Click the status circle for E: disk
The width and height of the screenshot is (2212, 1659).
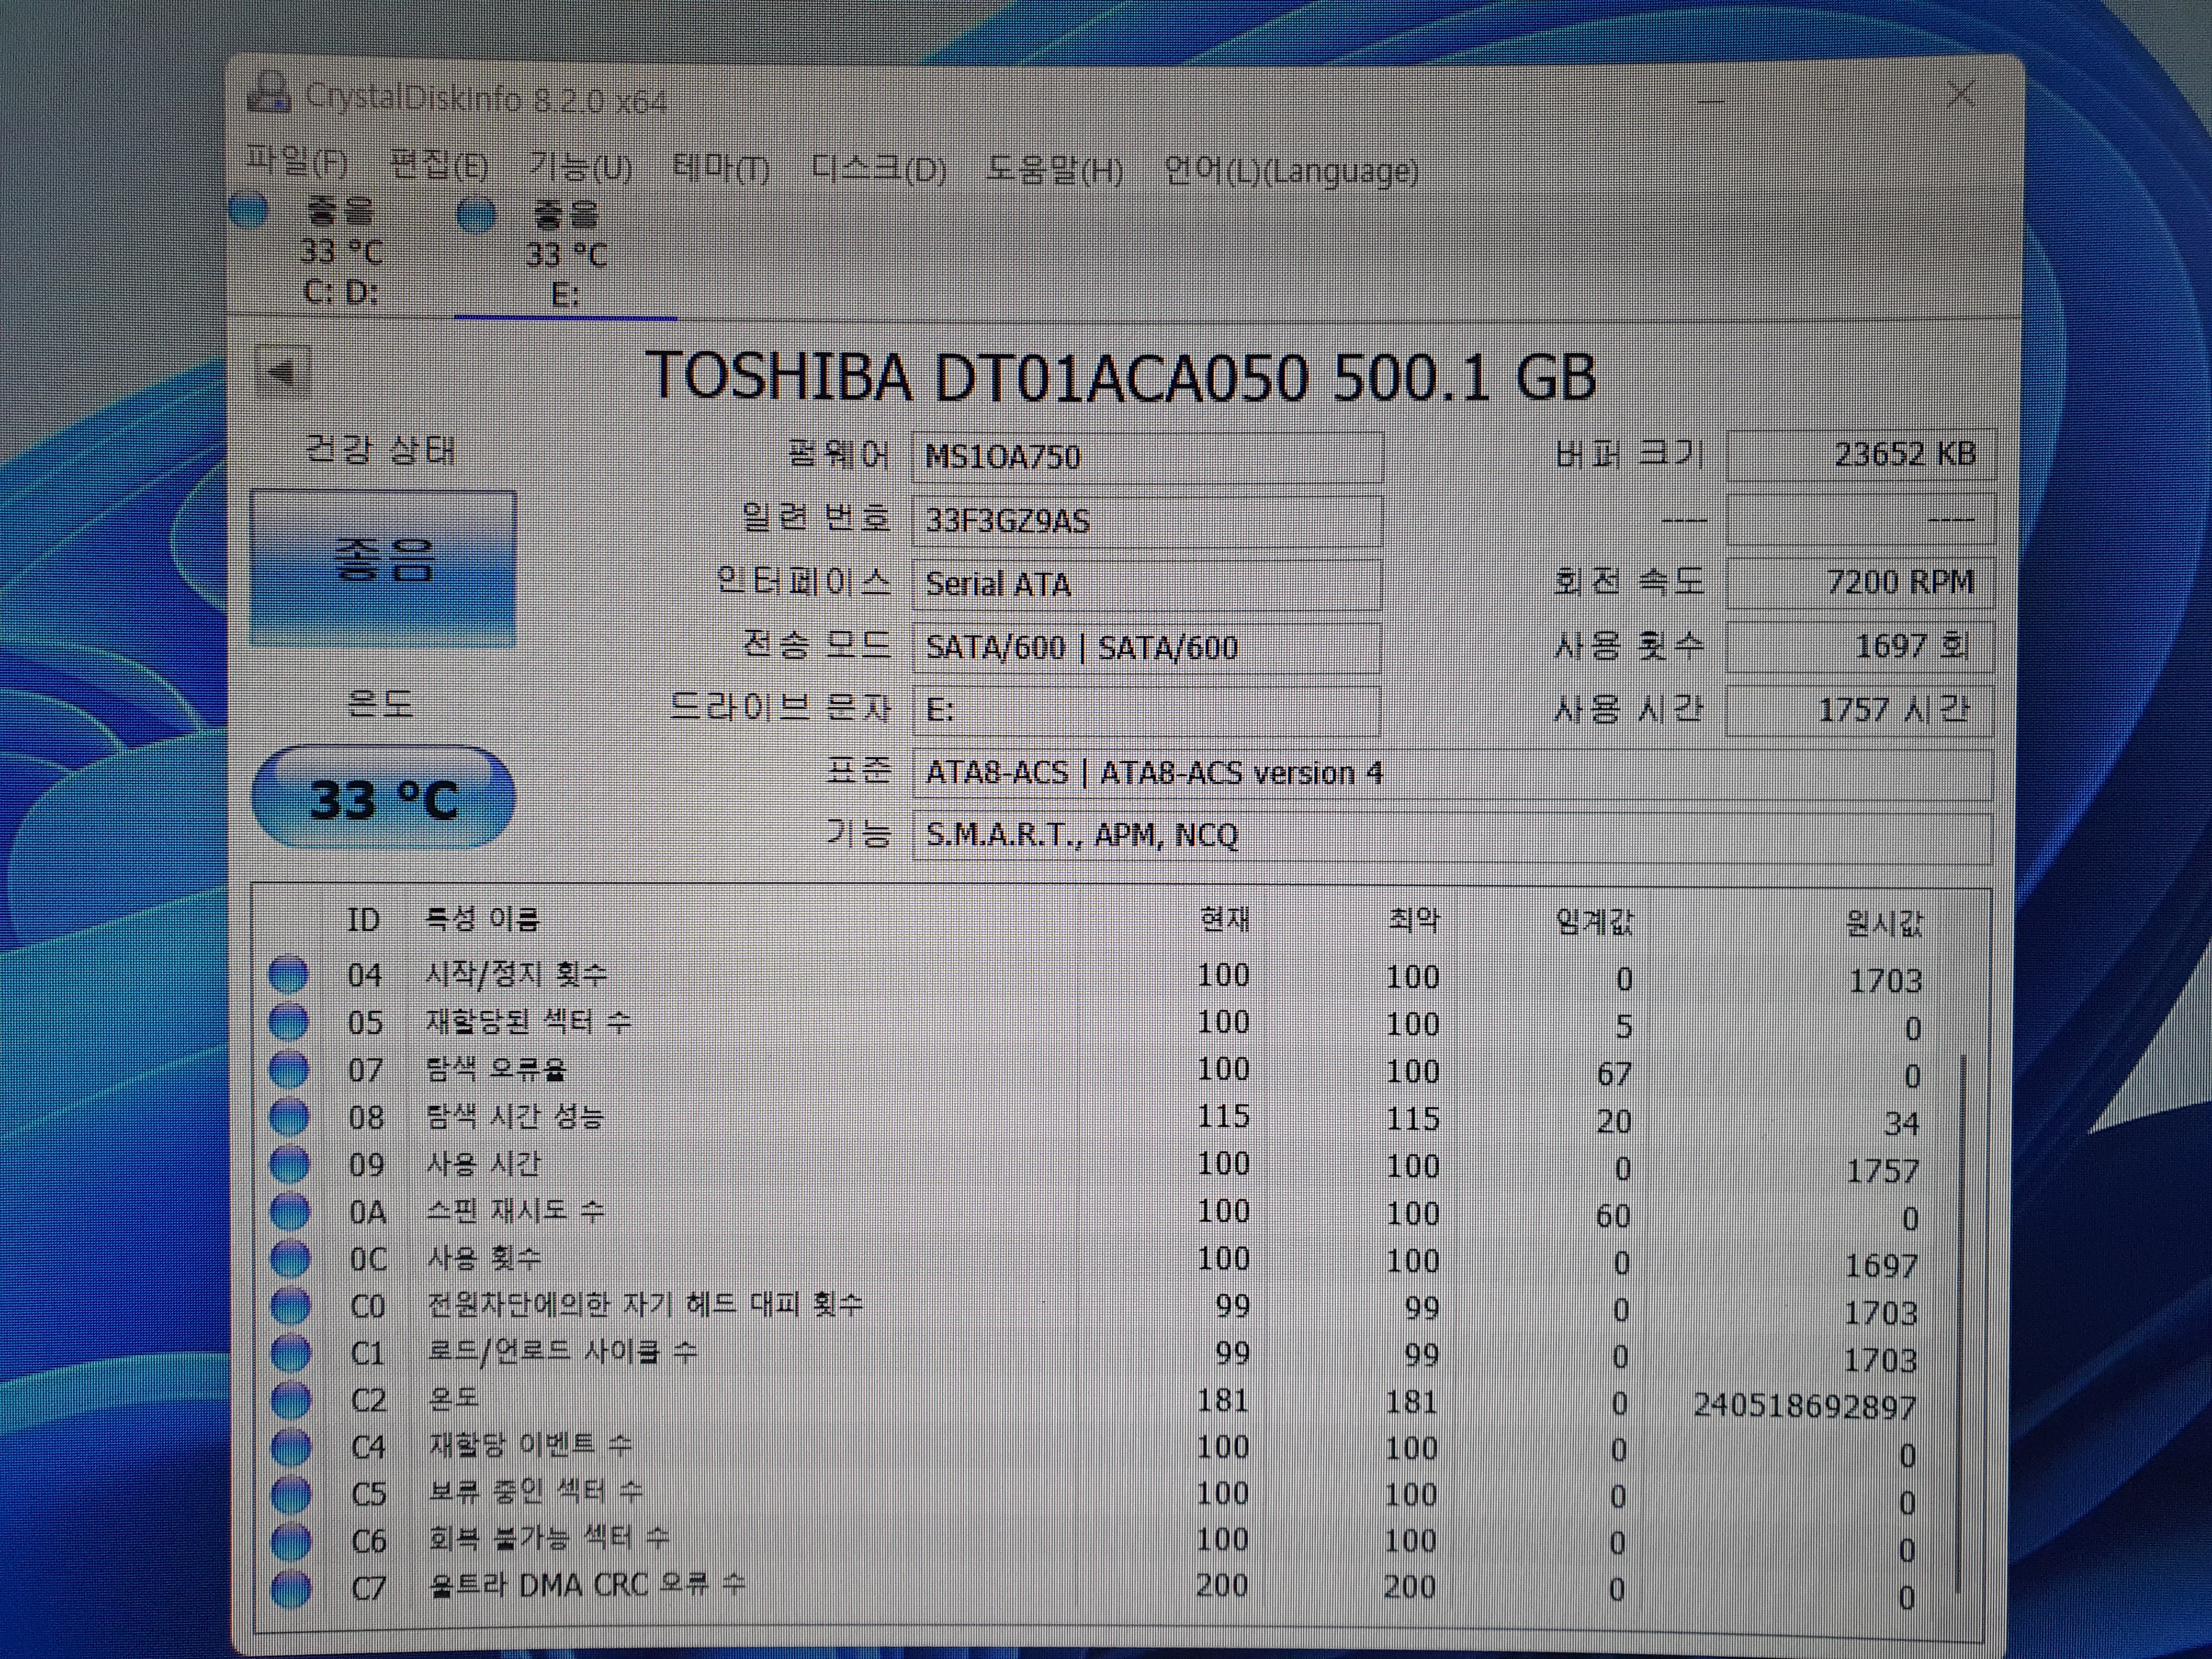pyautogui.click(x=476, y=215)
